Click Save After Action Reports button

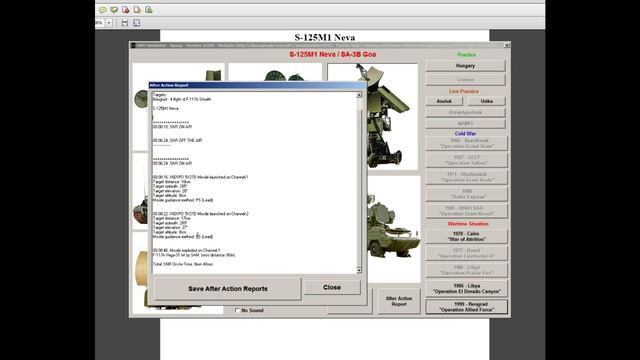click(228, 289)
